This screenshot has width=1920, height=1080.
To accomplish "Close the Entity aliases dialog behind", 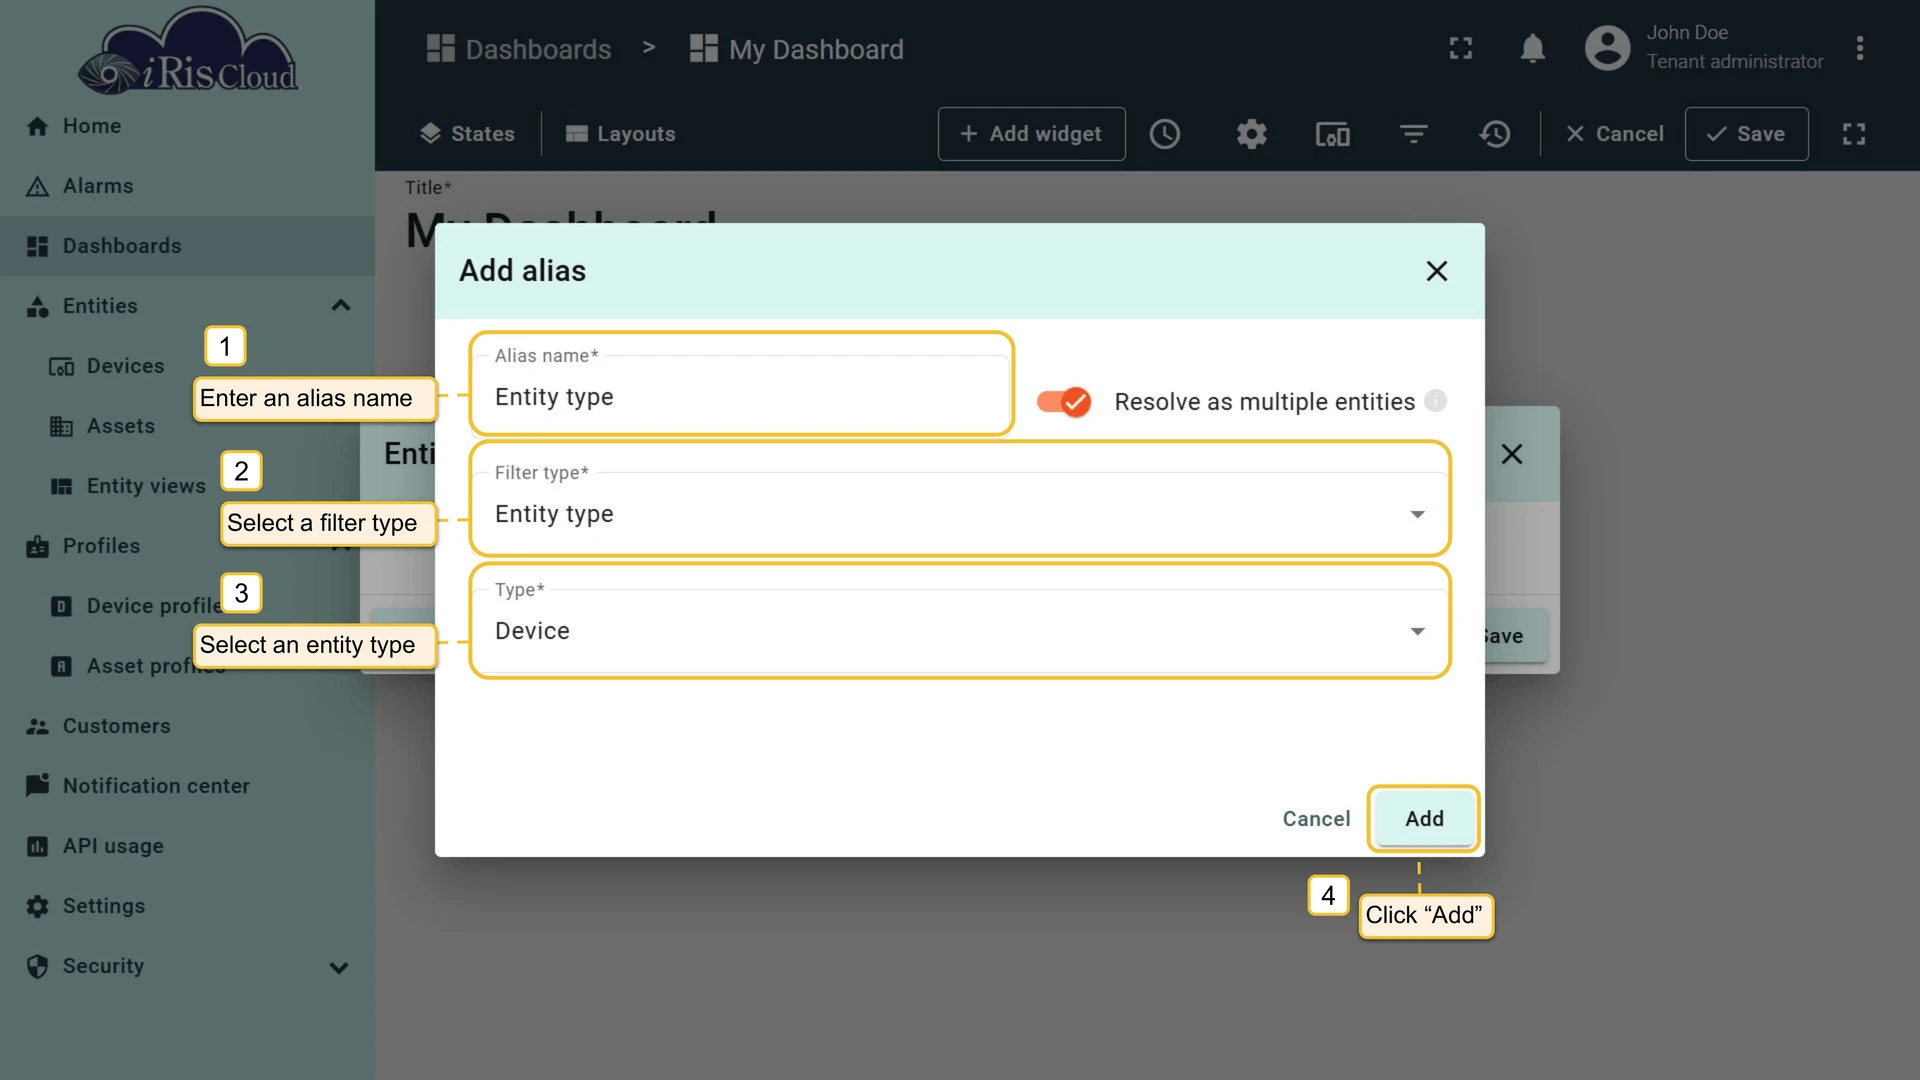I will click(1512, 454).
